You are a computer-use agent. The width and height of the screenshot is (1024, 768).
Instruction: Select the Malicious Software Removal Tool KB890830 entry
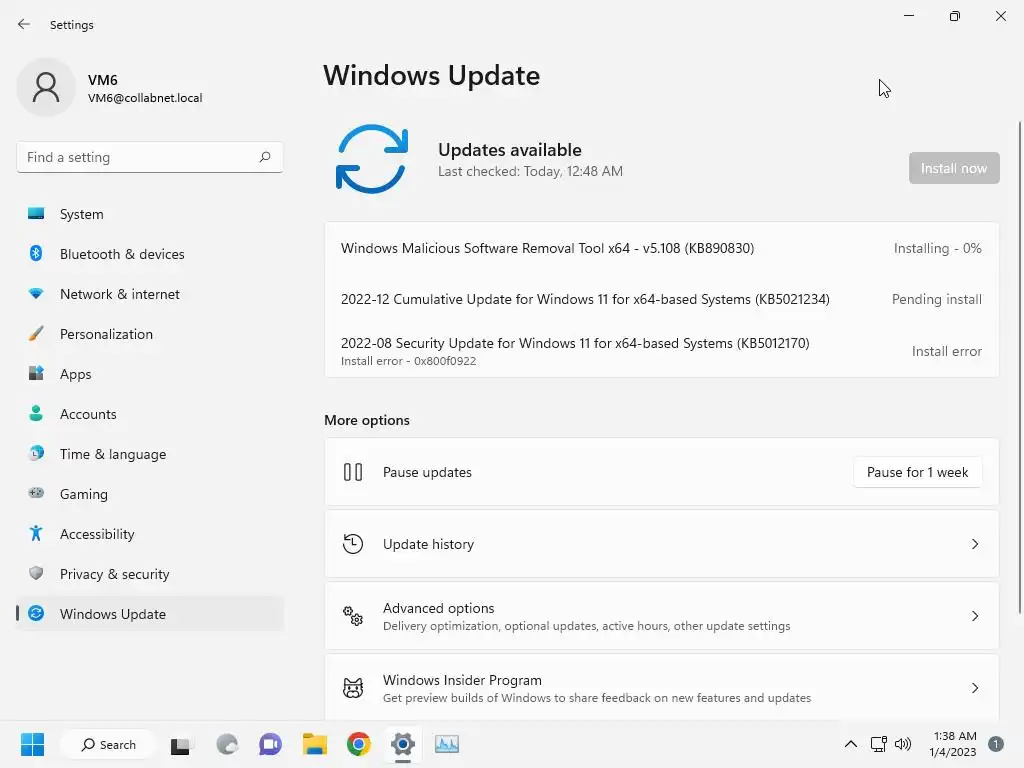661,248
